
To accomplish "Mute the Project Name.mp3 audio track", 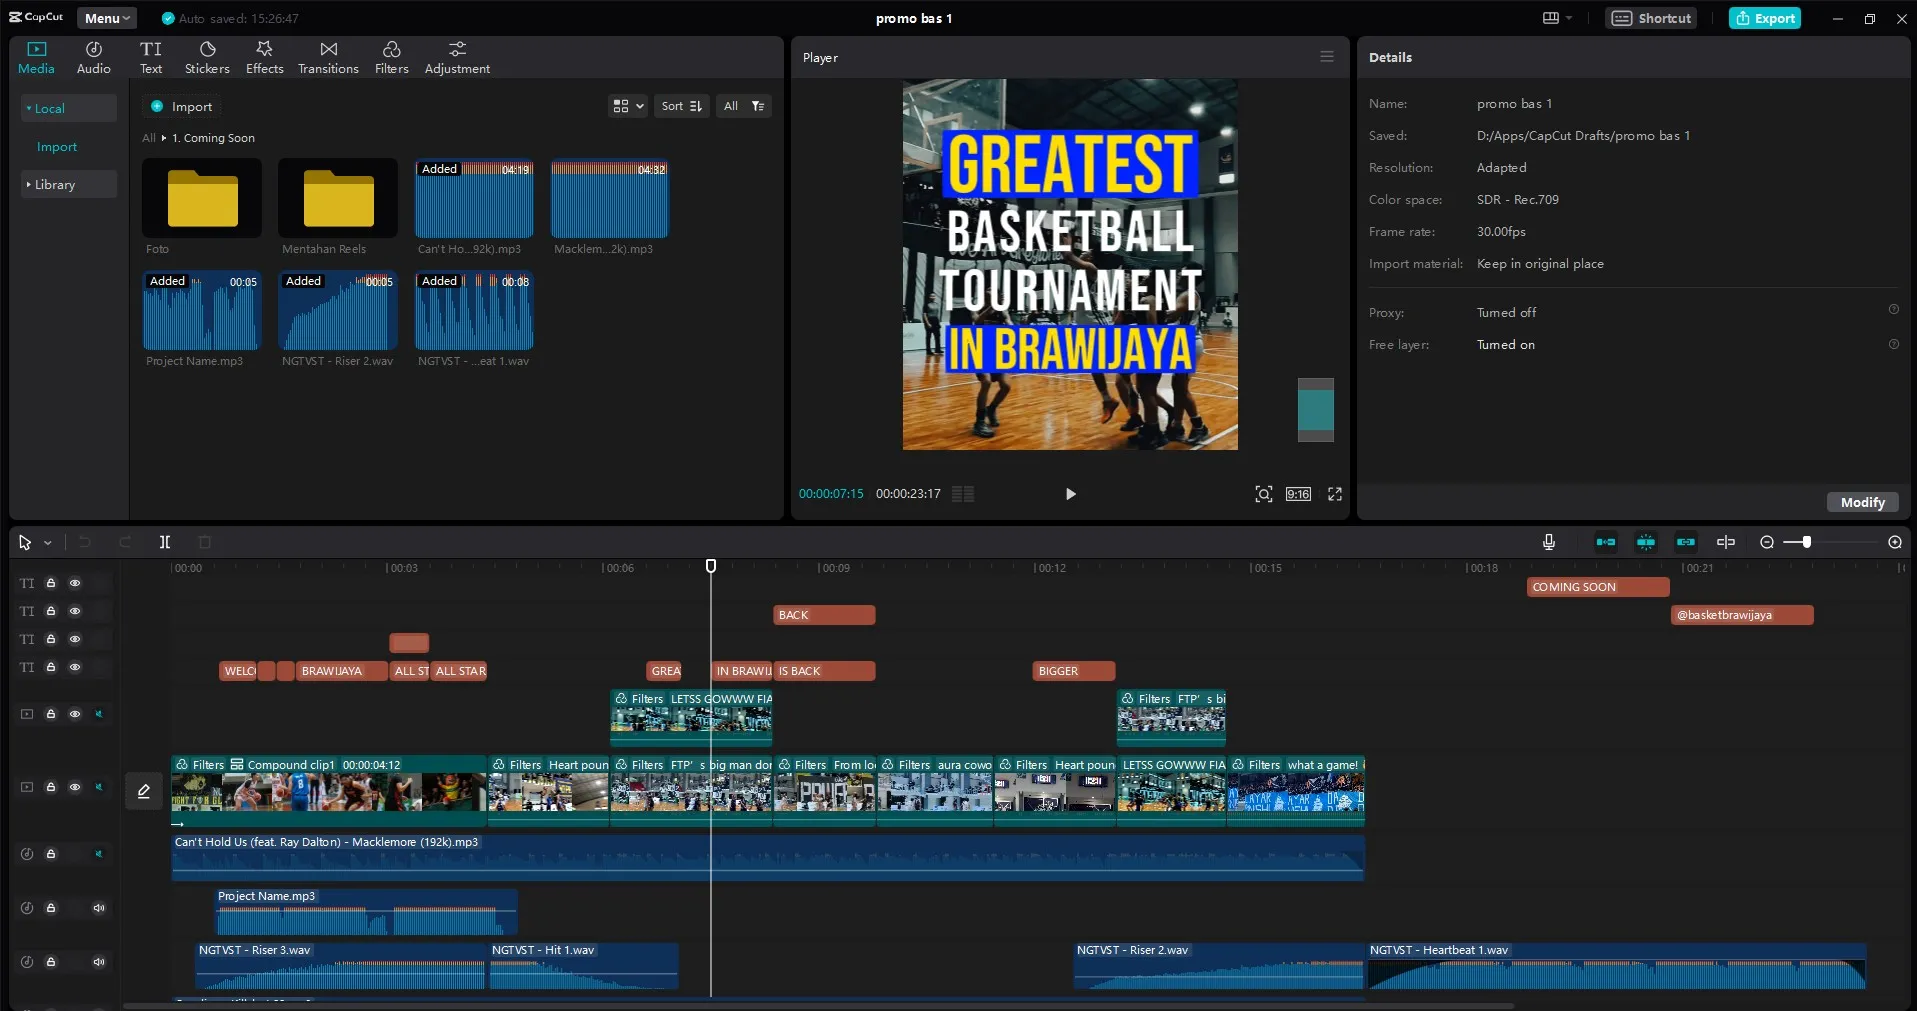I will (99, 908).
